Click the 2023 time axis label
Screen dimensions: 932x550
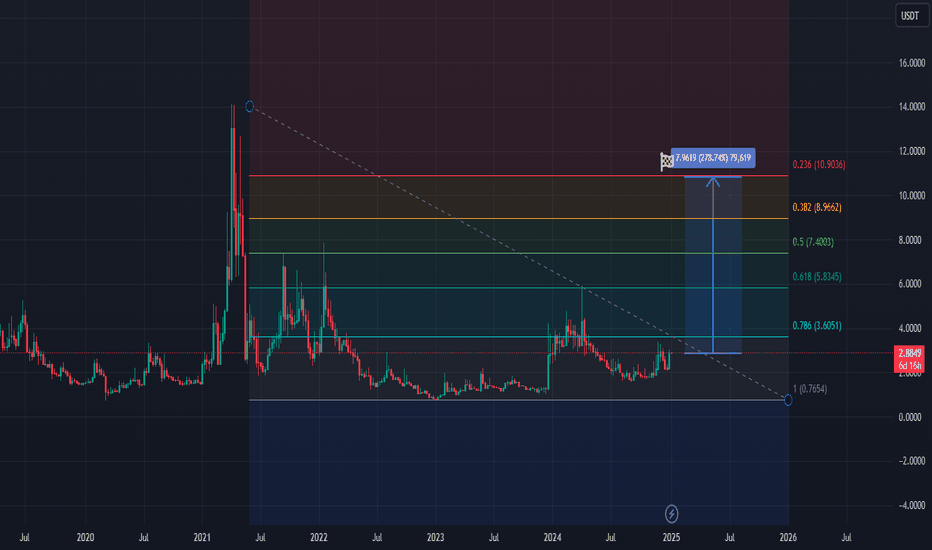pos(436,538)
